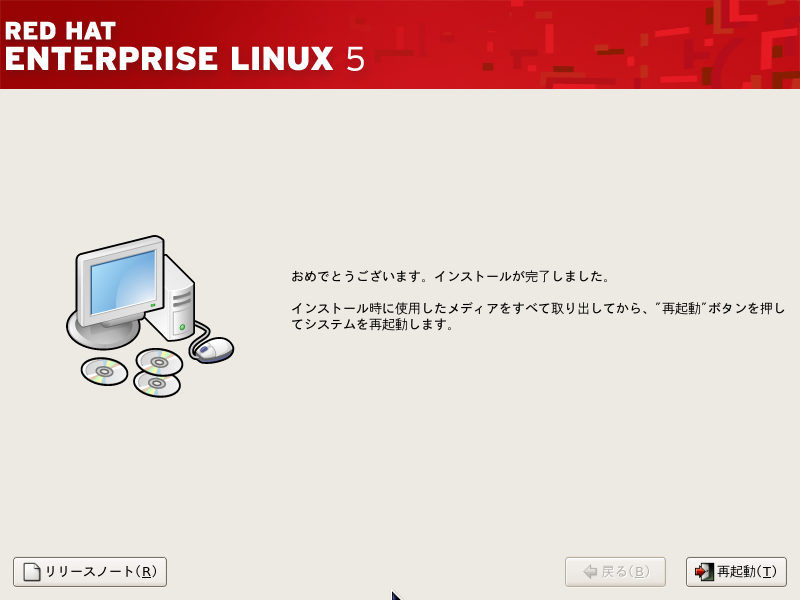Click the greyed-out 戻る(B) back button
The image size is (800, 600).
[615, 571]
